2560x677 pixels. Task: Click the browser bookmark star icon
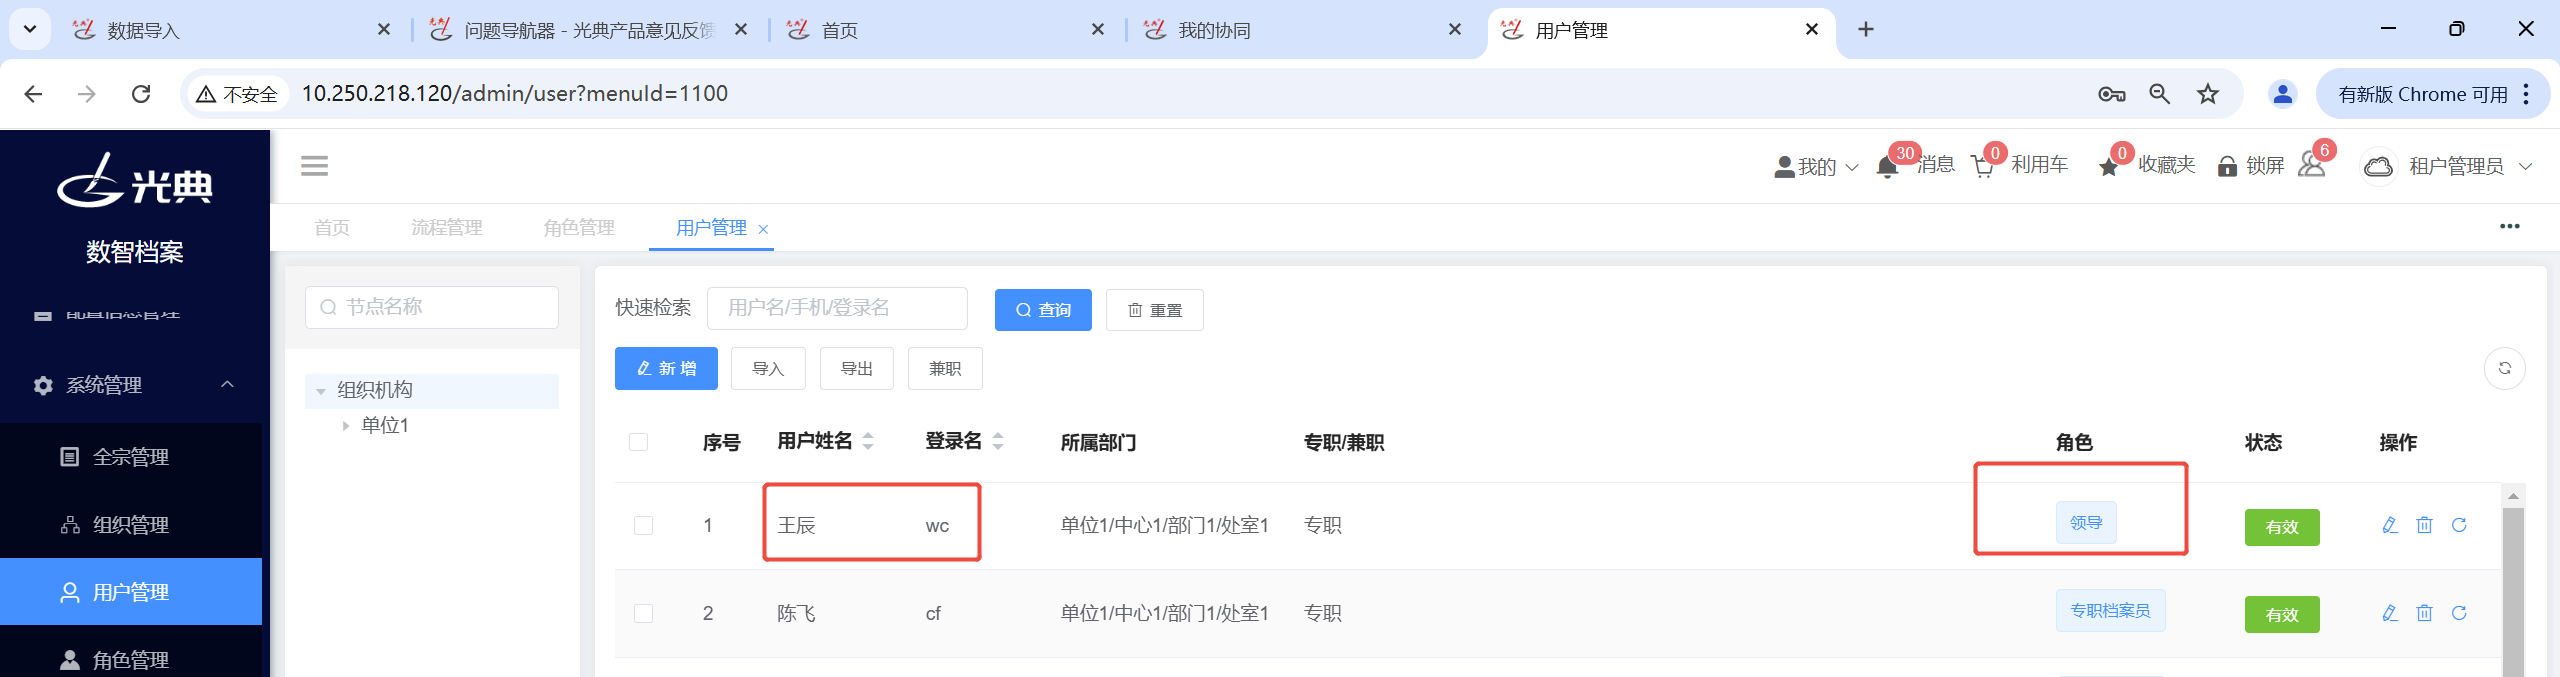pos(2208,94)
